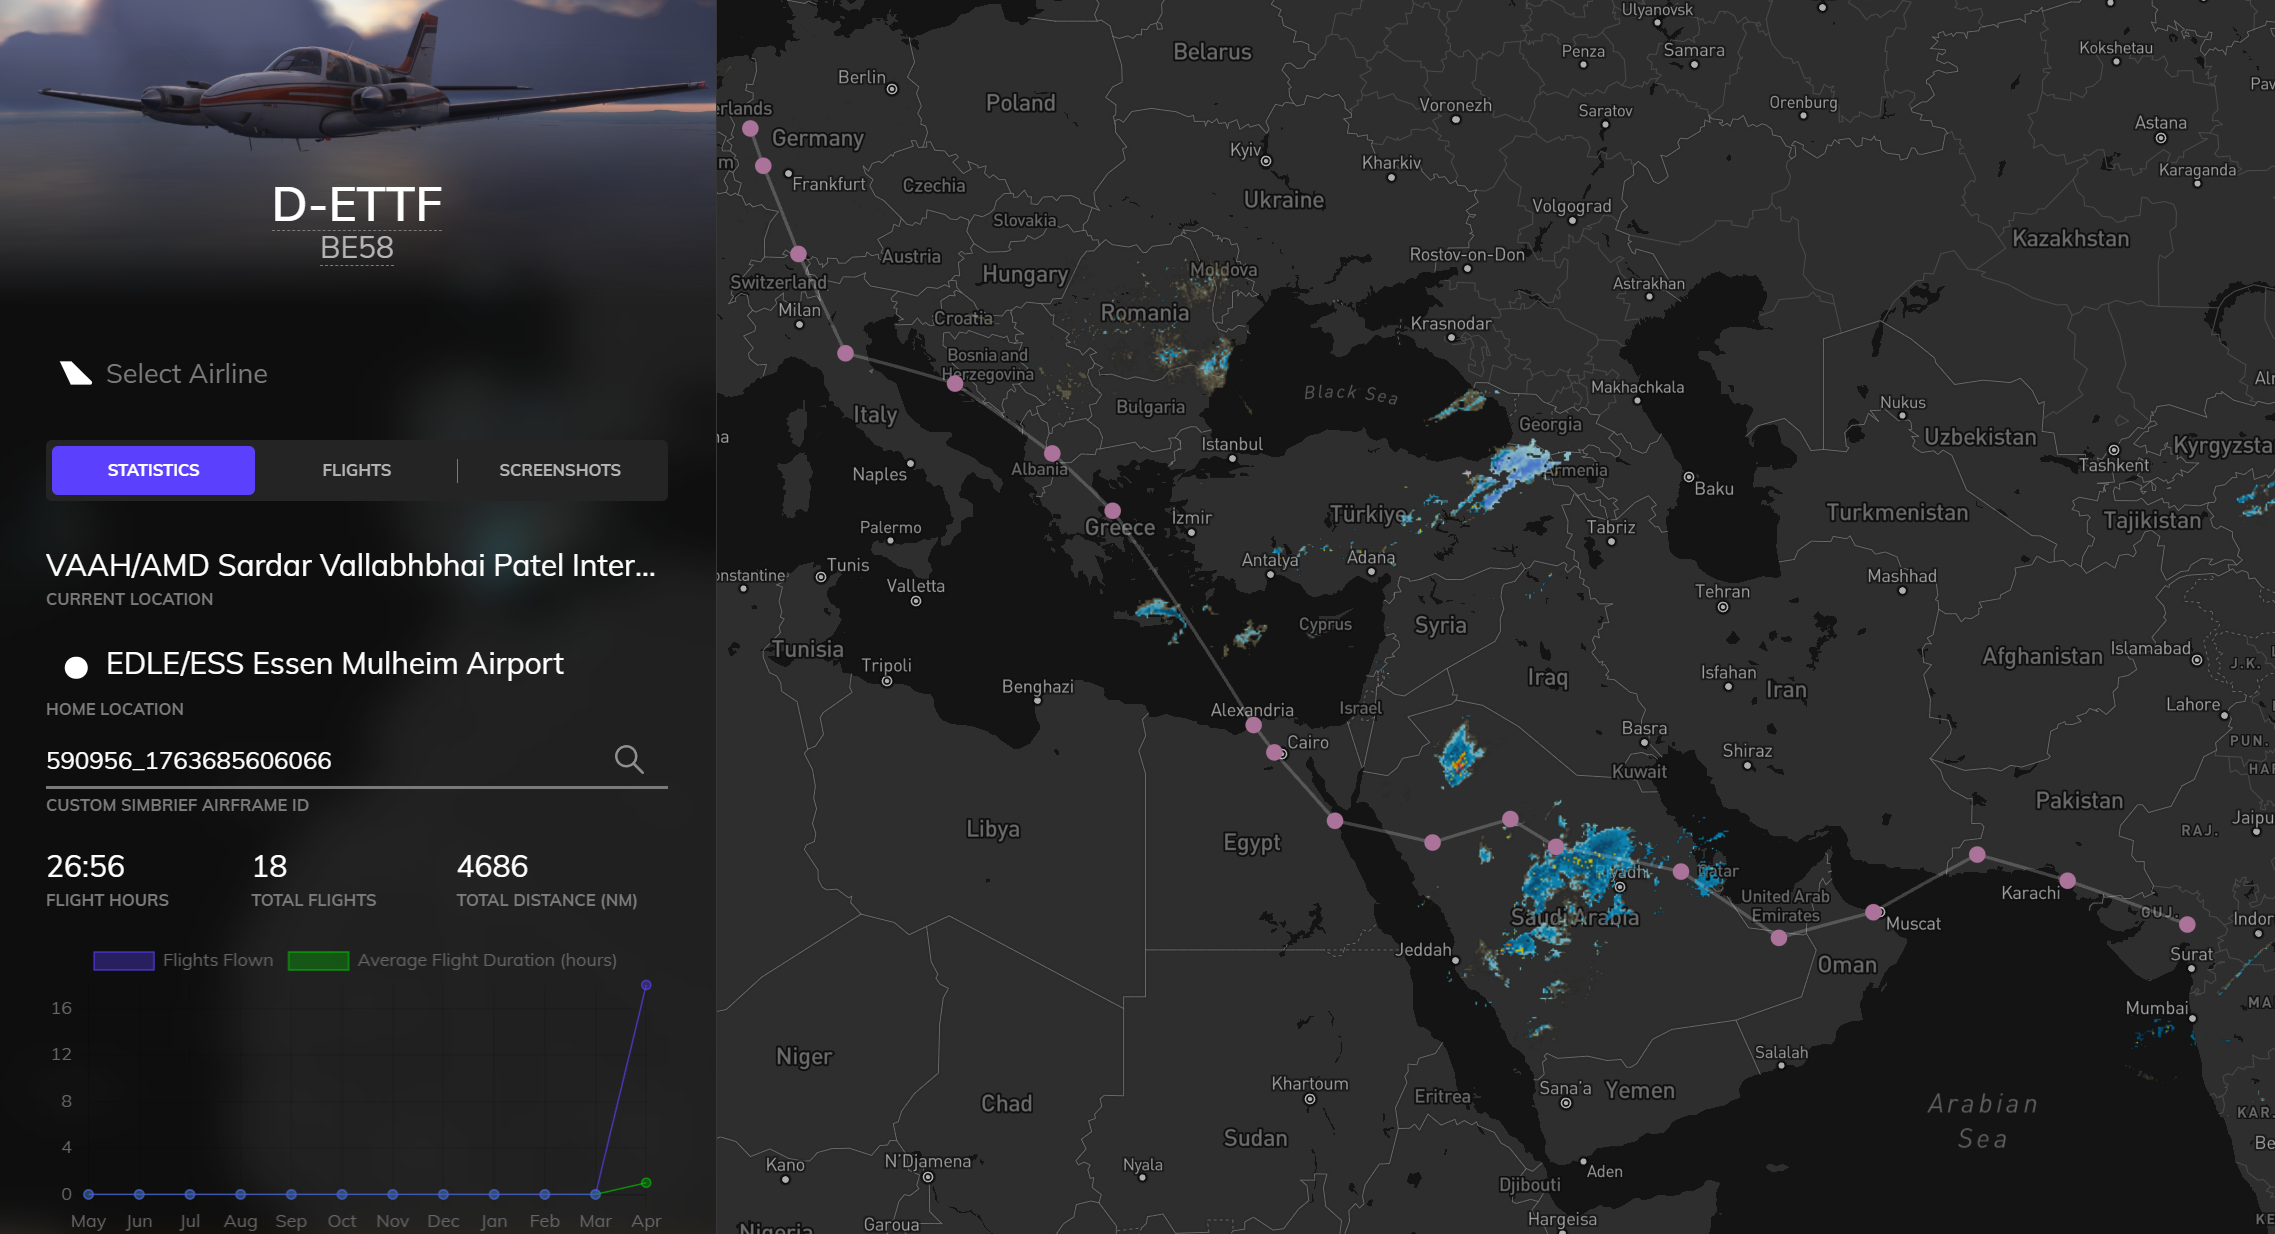Switch to the FLIGHTS tab

tap(356, 470)
